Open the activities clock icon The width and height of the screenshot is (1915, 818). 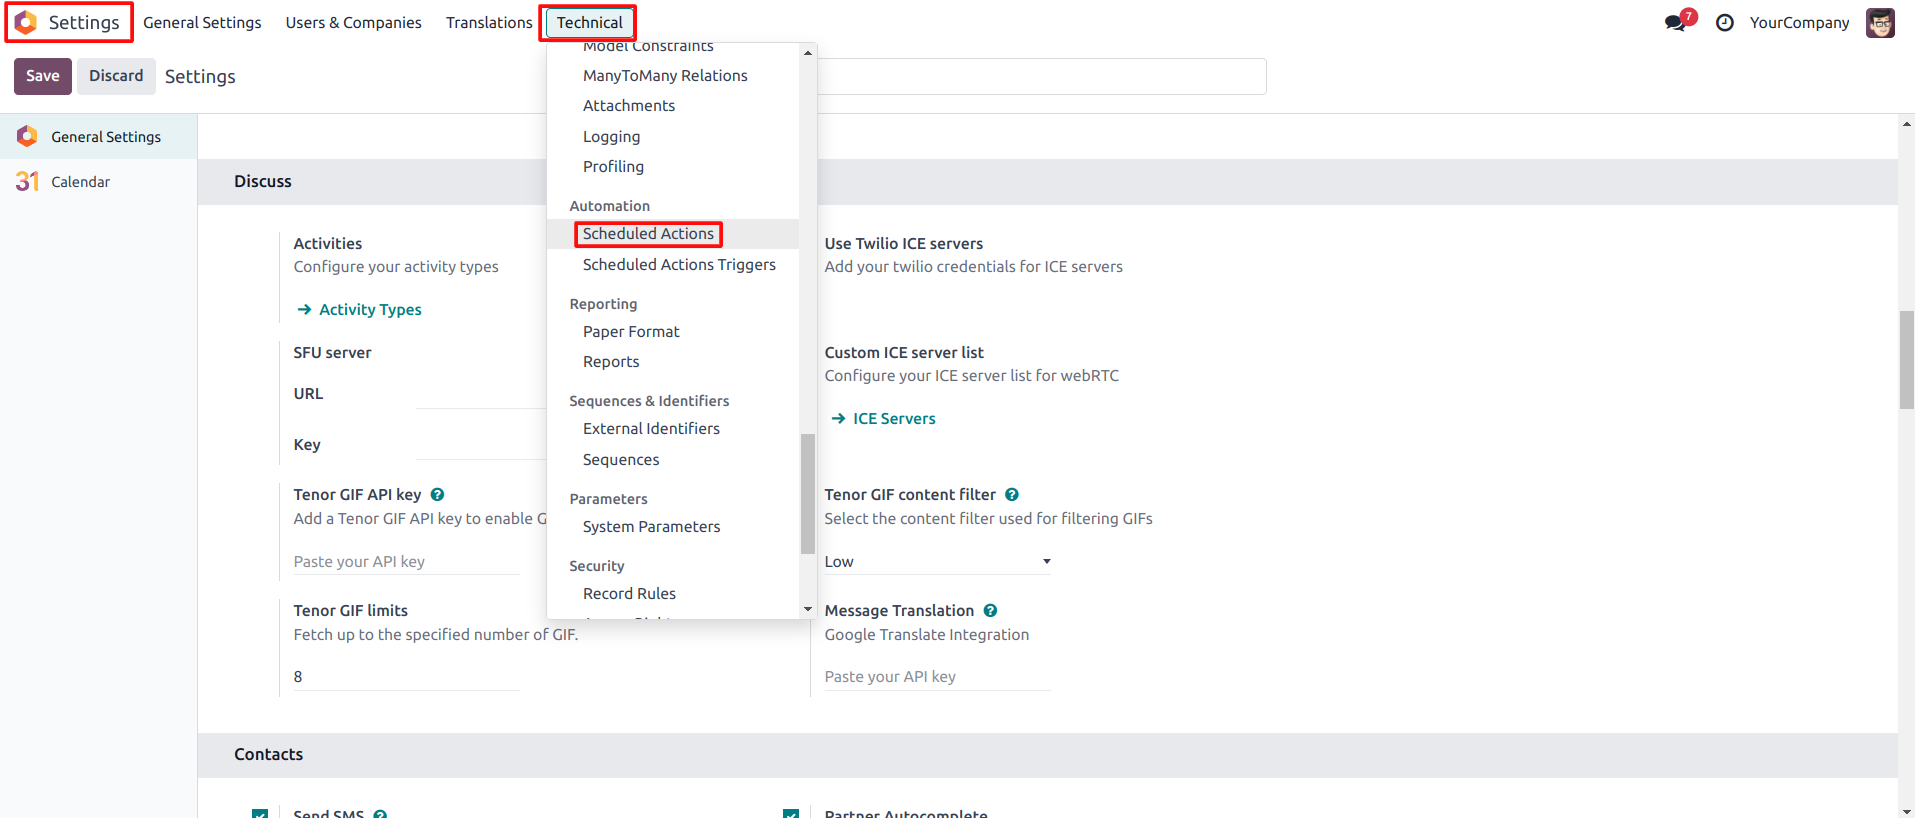pos(1724,23)
